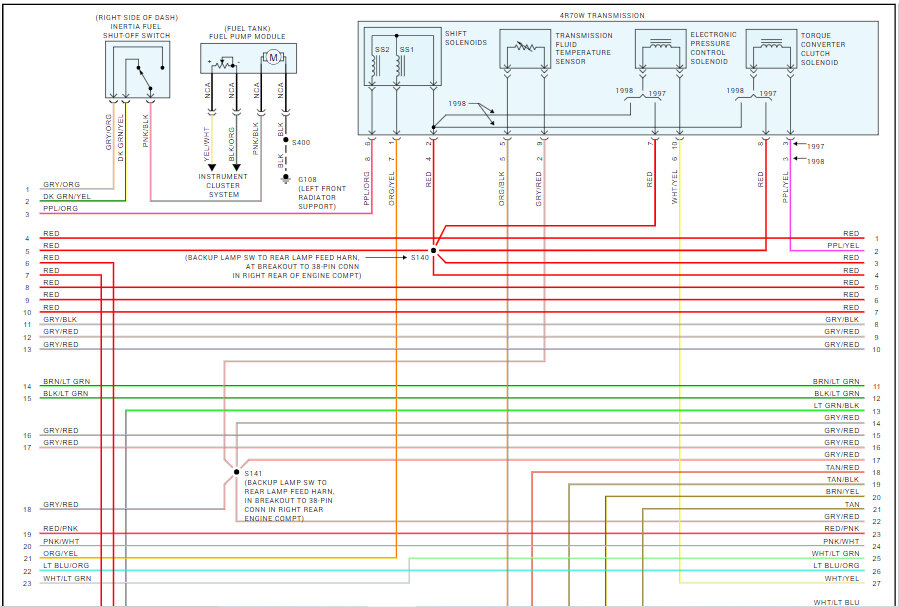Select the TRANSMISSION FLUID TEMPERATURE SENSOR label

tap(584, 48)
